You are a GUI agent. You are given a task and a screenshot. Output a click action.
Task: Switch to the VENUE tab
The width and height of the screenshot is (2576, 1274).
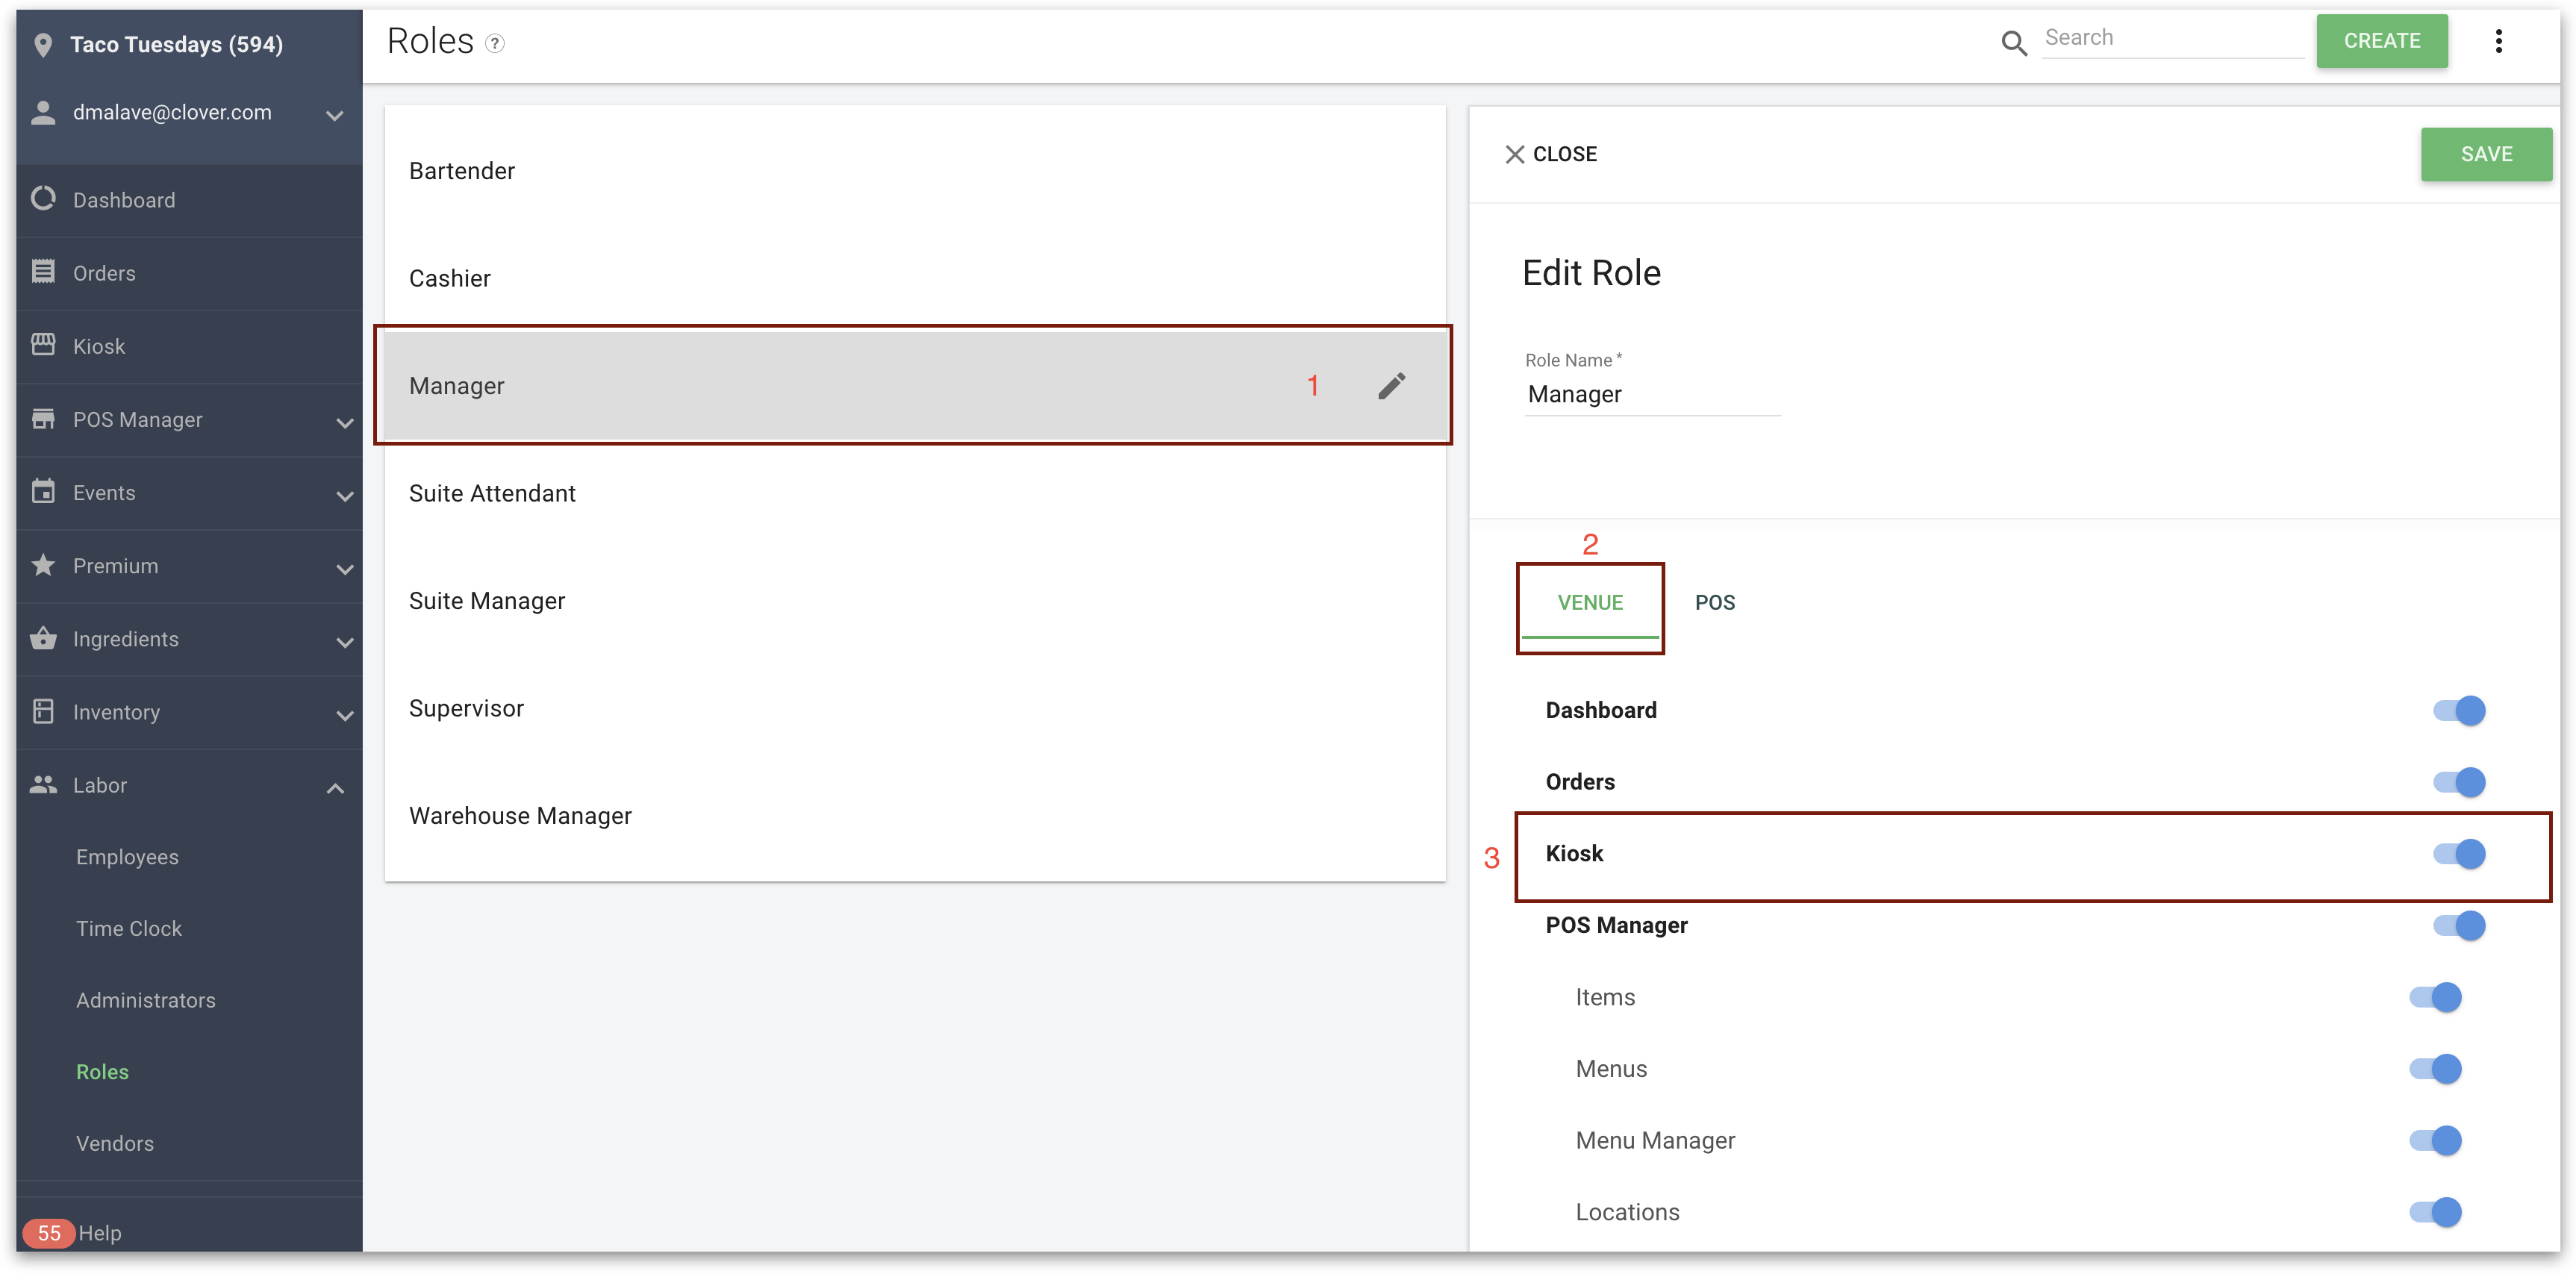pos(1590,602)
